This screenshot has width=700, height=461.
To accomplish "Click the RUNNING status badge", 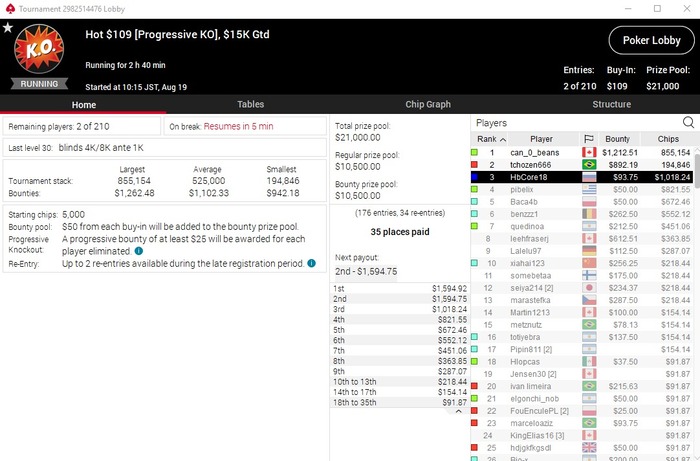I will tap(39, 84).
